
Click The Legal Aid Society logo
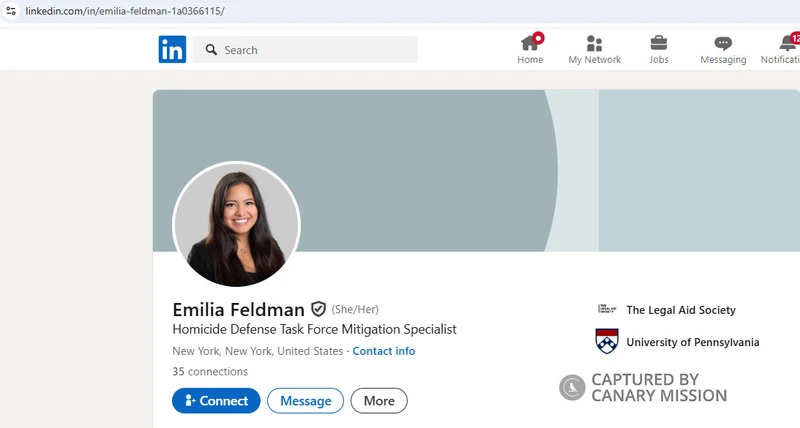(607, 309)
